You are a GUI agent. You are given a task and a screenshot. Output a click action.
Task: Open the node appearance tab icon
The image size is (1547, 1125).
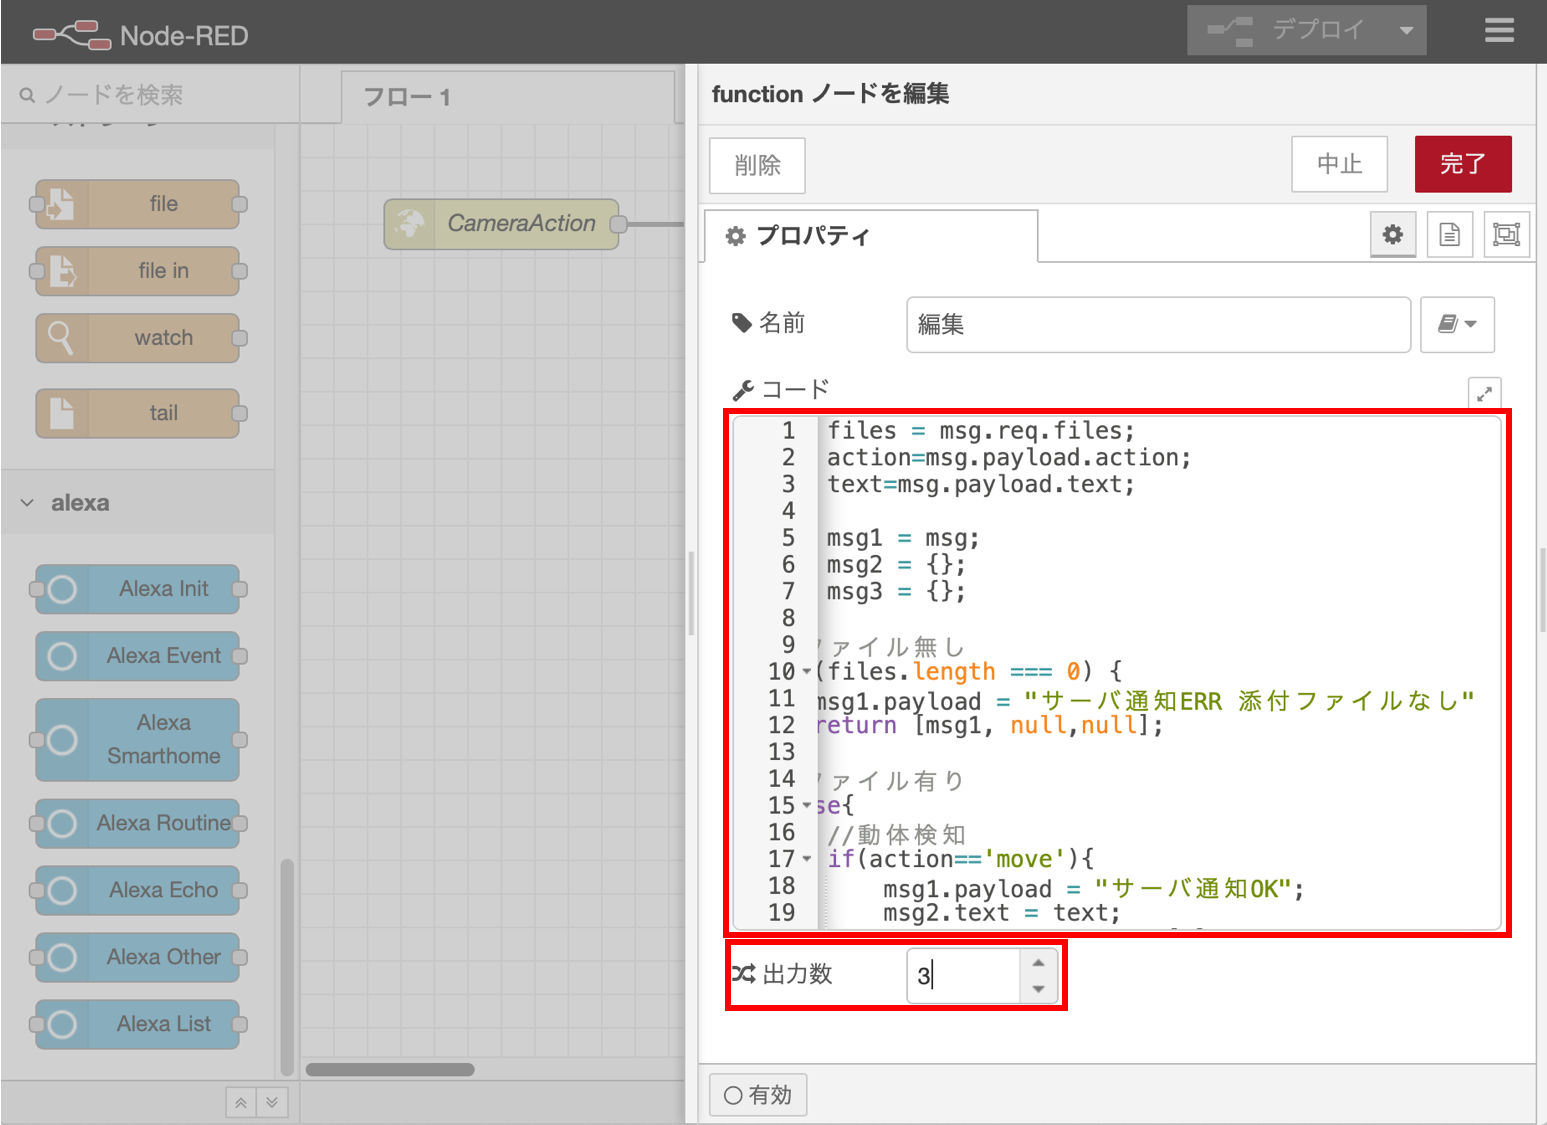coord(1506,235)
